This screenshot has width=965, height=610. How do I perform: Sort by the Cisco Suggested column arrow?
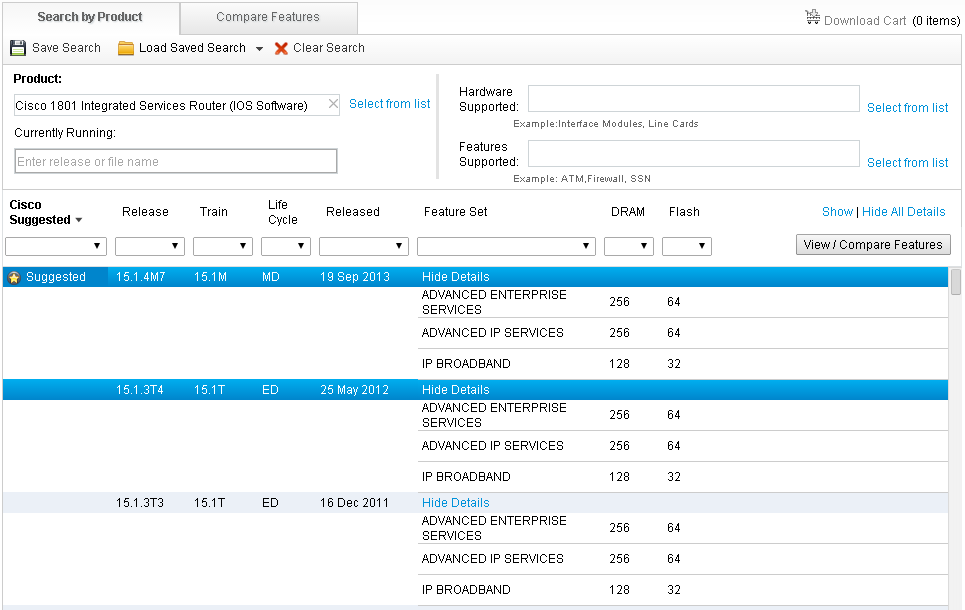tap(79, 220)
